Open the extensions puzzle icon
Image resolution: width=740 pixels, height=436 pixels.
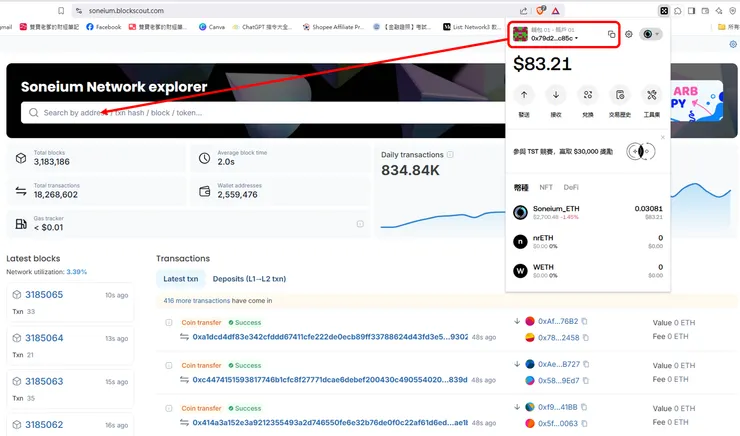678,10
